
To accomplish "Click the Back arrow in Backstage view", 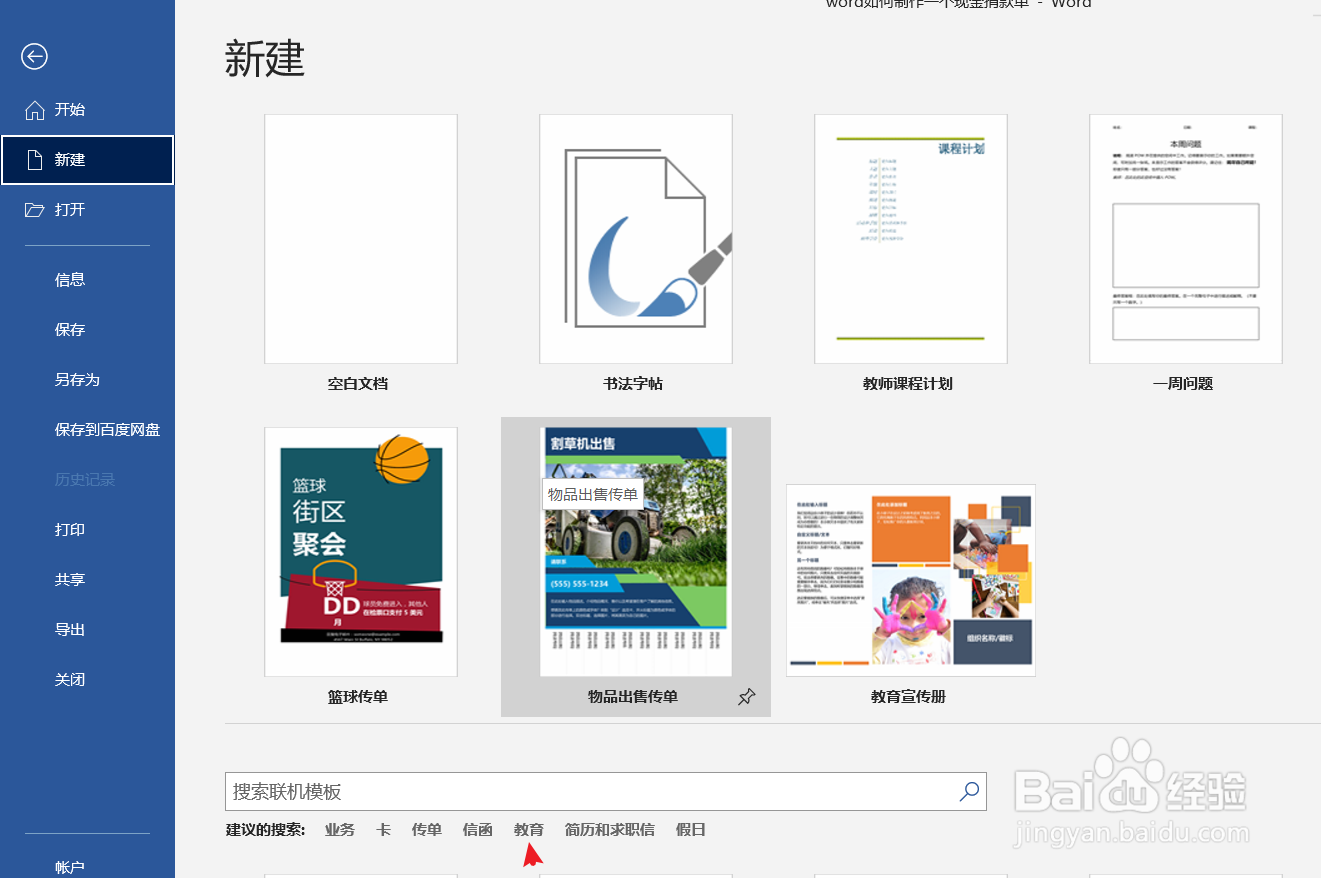I will [34, 57].
